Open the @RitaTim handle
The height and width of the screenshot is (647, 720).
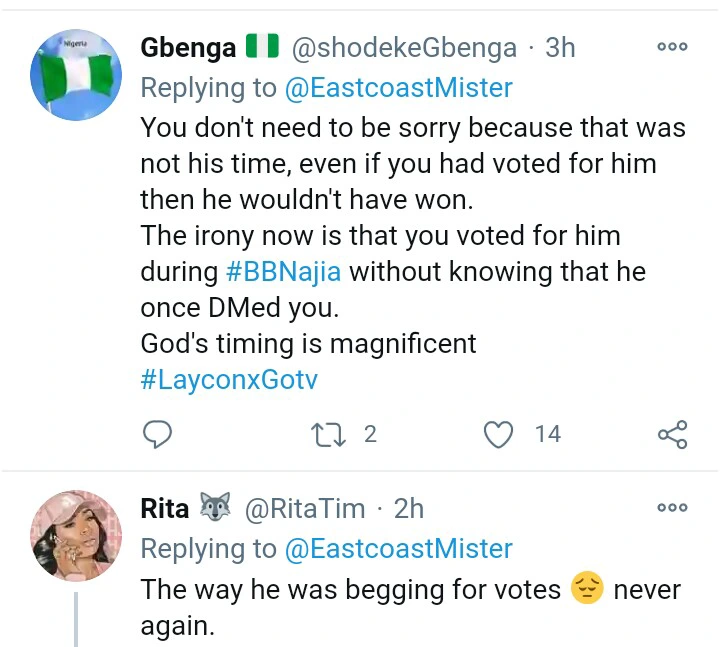305,509
